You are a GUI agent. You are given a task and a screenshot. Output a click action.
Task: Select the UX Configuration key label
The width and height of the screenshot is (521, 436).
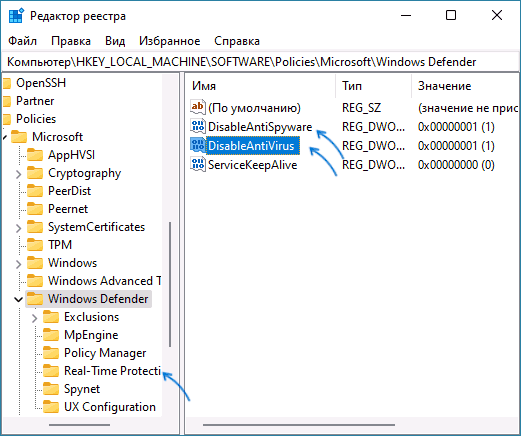click(x=110, y=407)
